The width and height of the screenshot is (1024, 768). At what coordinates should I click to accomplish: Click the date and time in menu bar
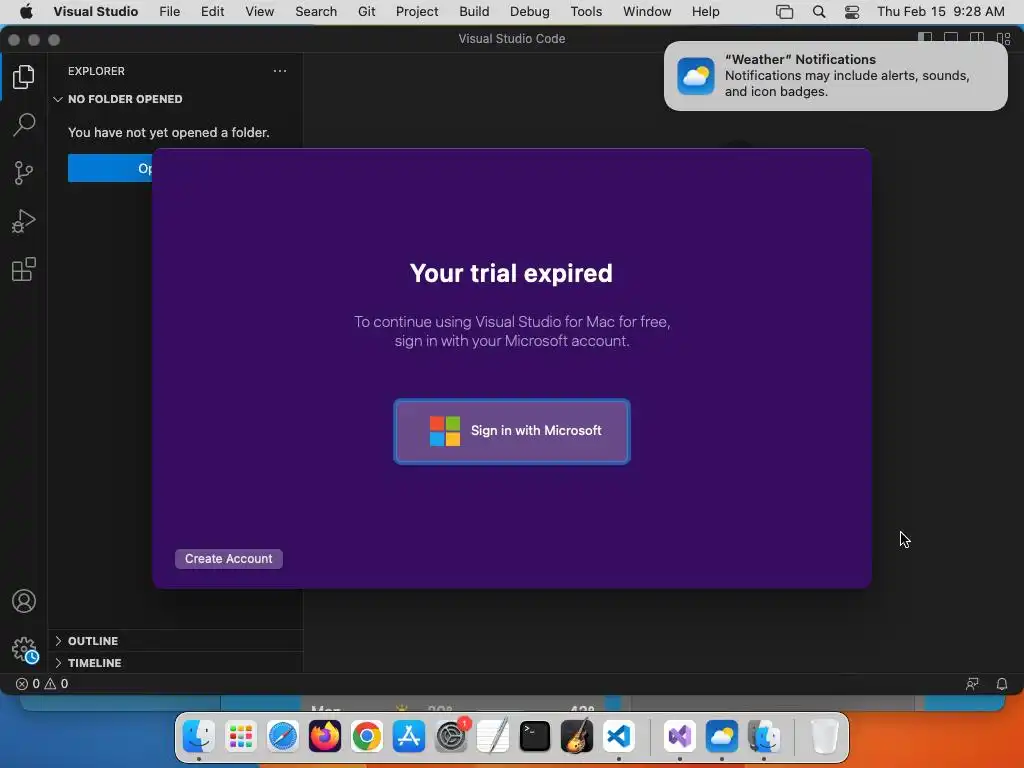[940, 12]
